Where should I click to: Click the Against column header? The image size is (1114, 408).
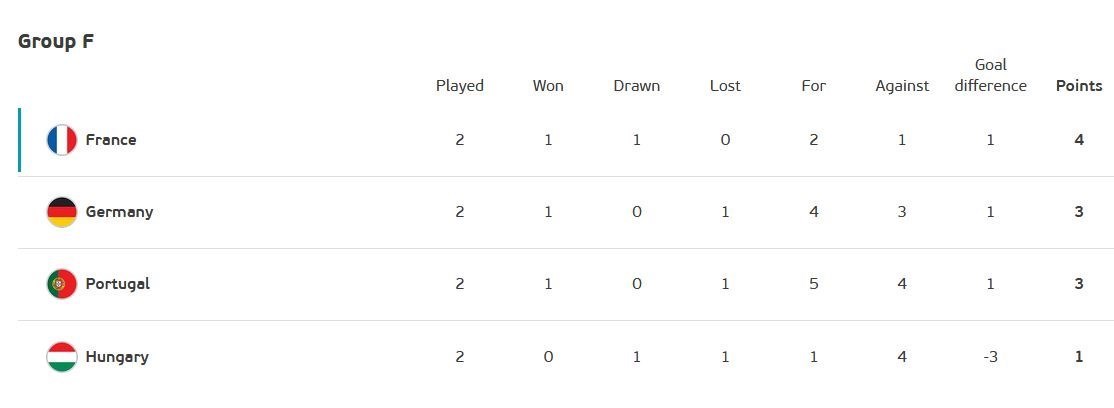(902, 86)
